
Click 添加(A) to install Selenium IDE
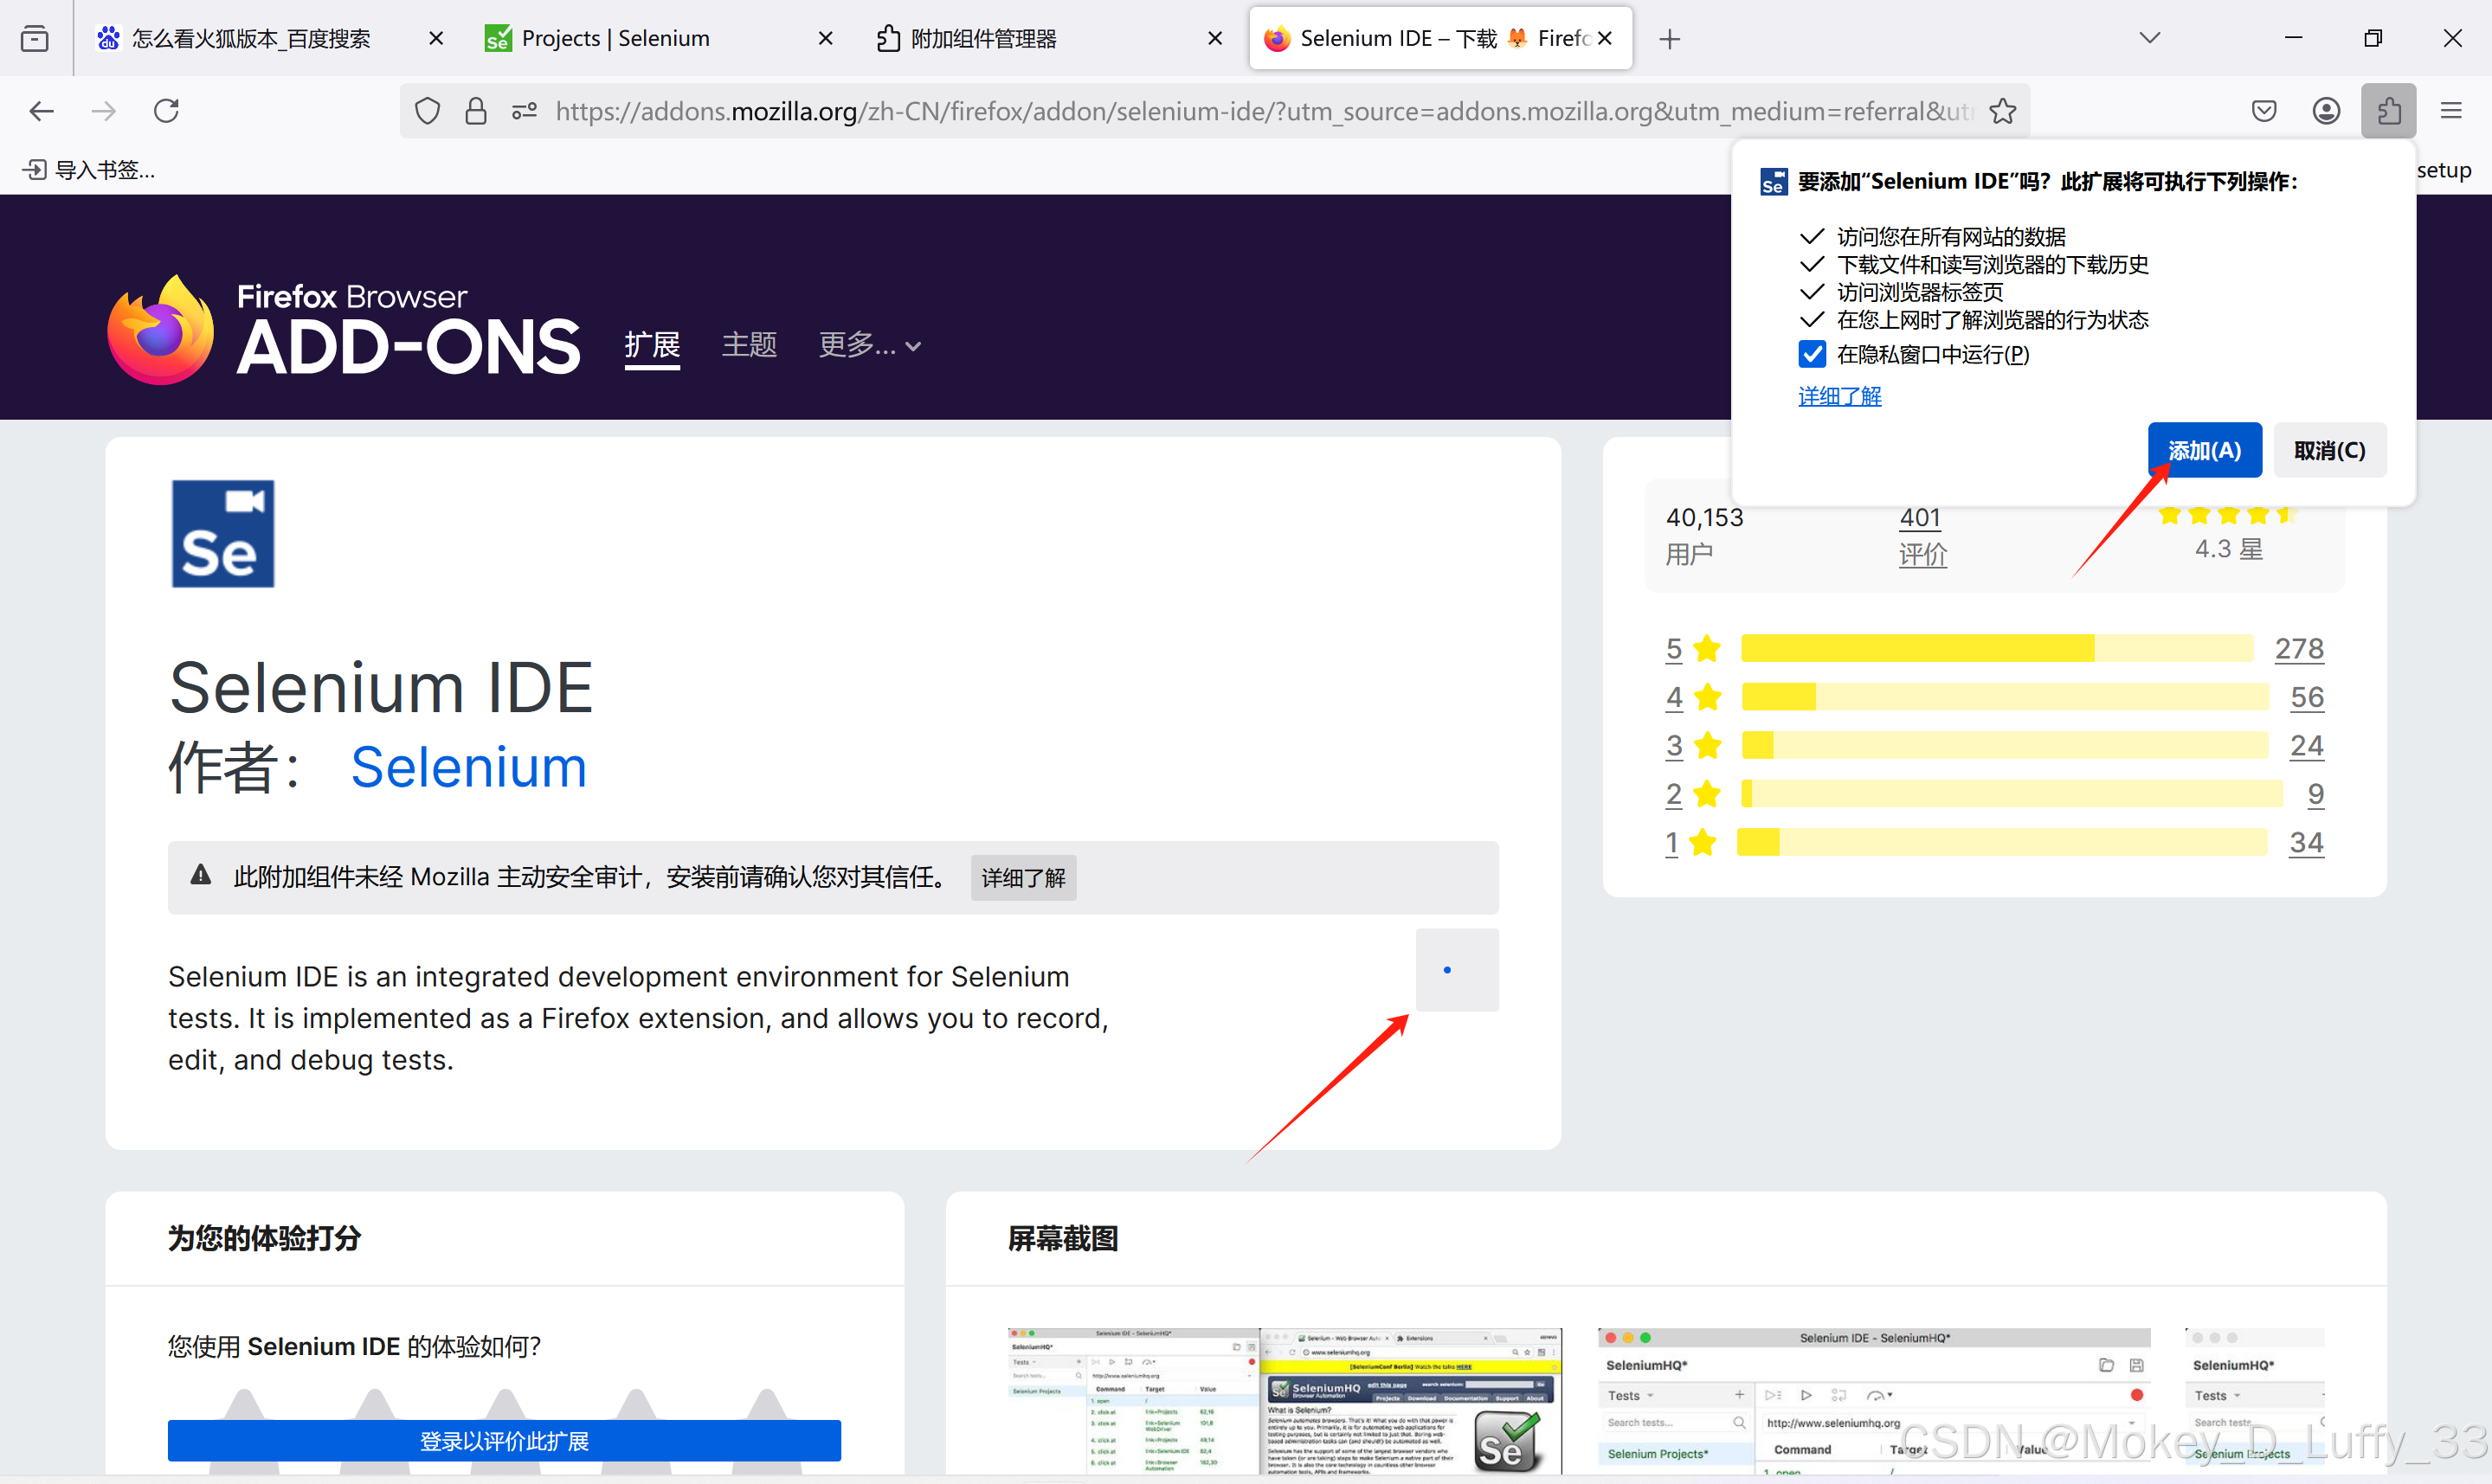pos(2204,449)
